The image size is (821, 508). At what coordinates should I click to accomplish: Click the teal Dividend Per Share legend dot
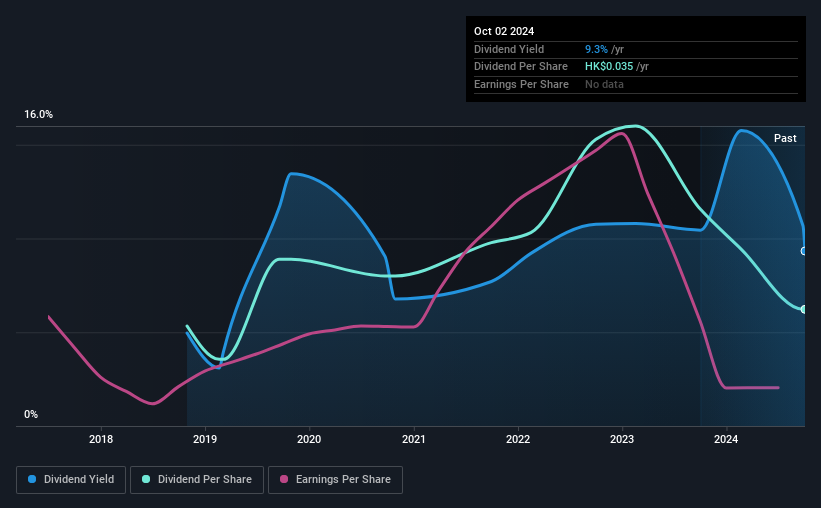pos(146,479)
